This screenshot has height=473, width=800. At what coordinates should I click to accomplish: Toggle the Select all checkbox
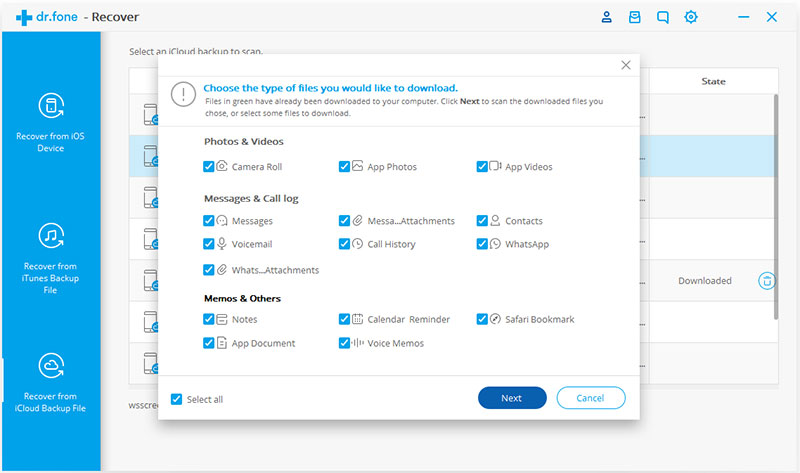(x=176, y=399)
